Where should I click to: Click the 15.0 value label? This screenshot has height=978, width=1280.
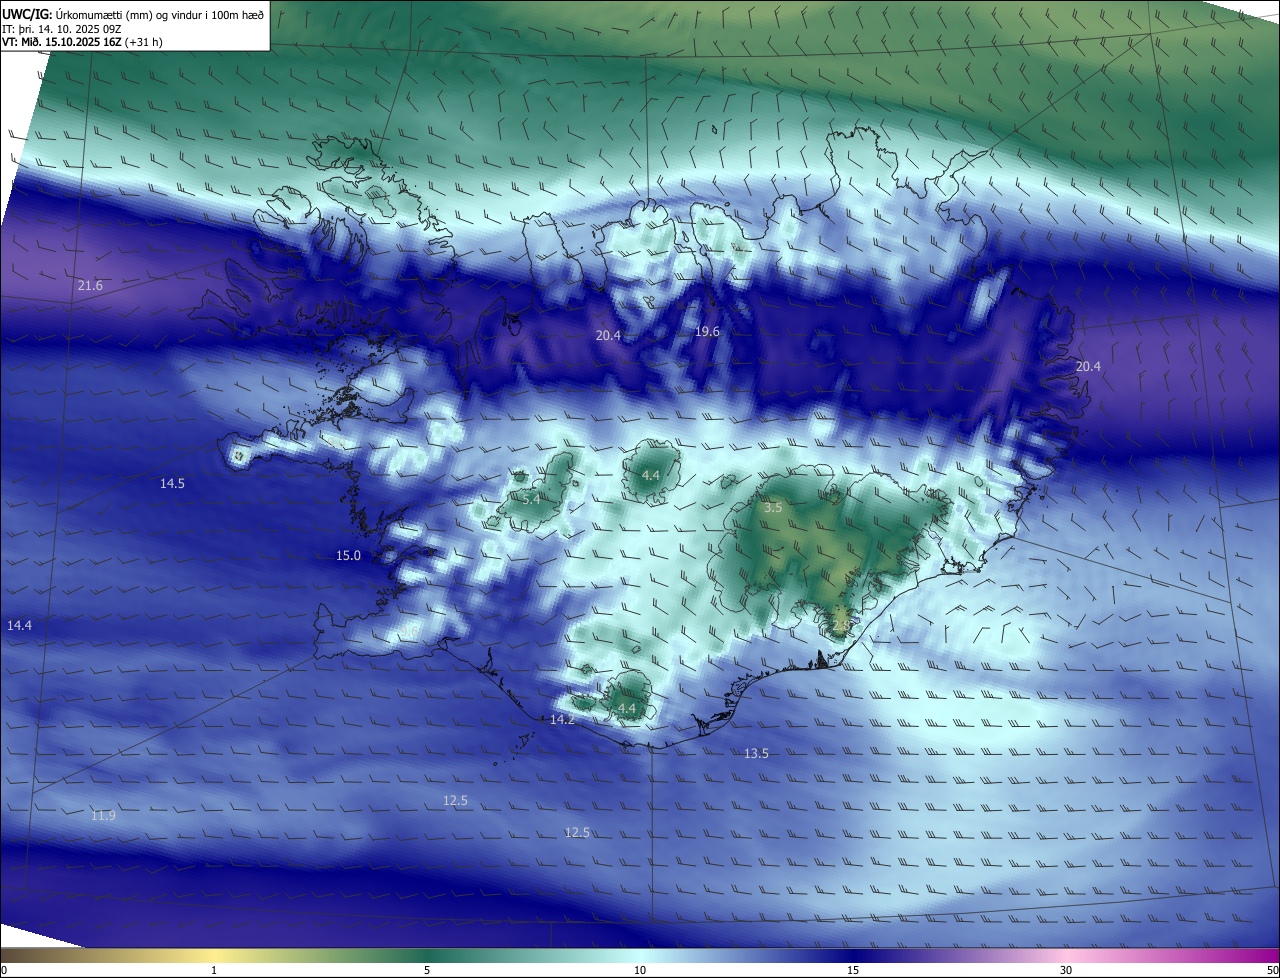[348, 555]
